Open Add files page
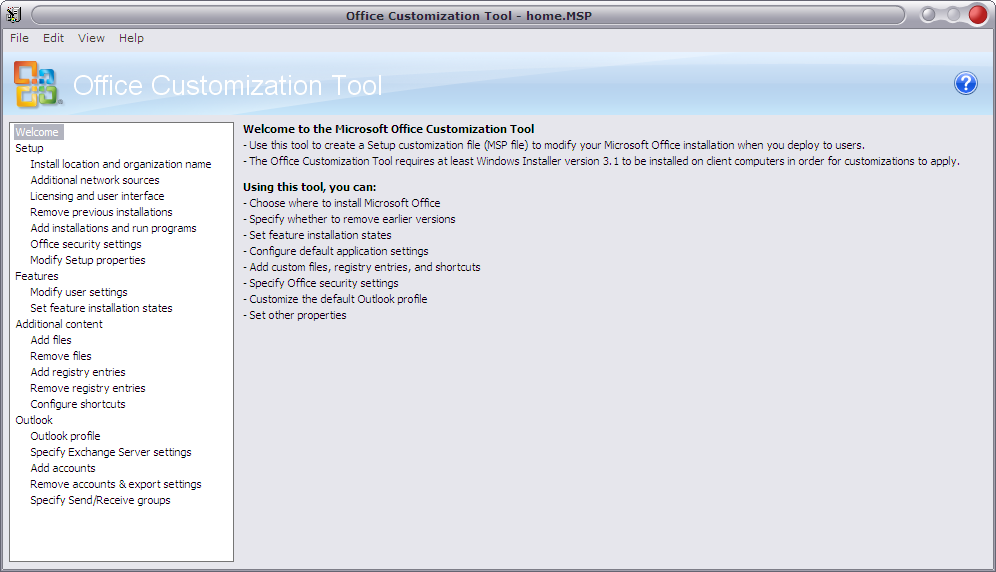This screenshot has height=572, width=996. click(51, 340)
